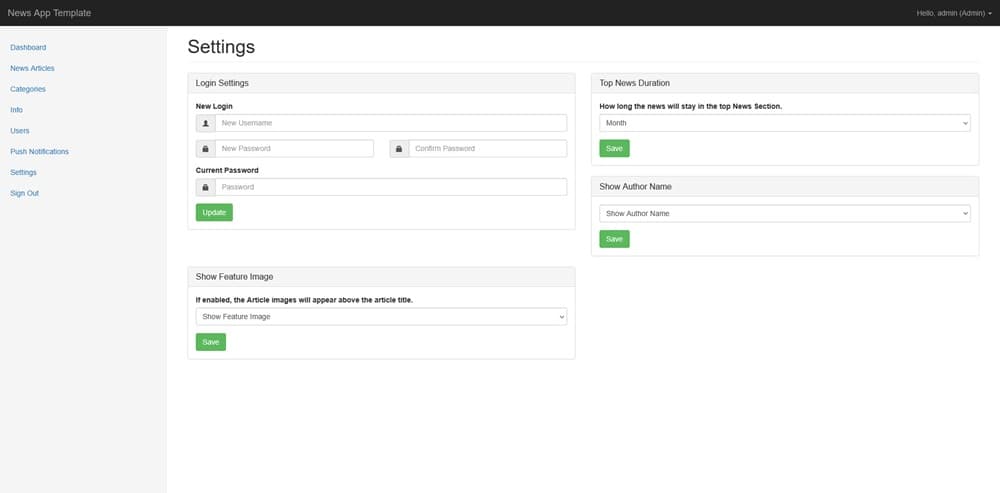The width and height of the screenshot is (1000, 493).
Task: Go to Dashboard in the sidebar
Action: click(28, 48)
